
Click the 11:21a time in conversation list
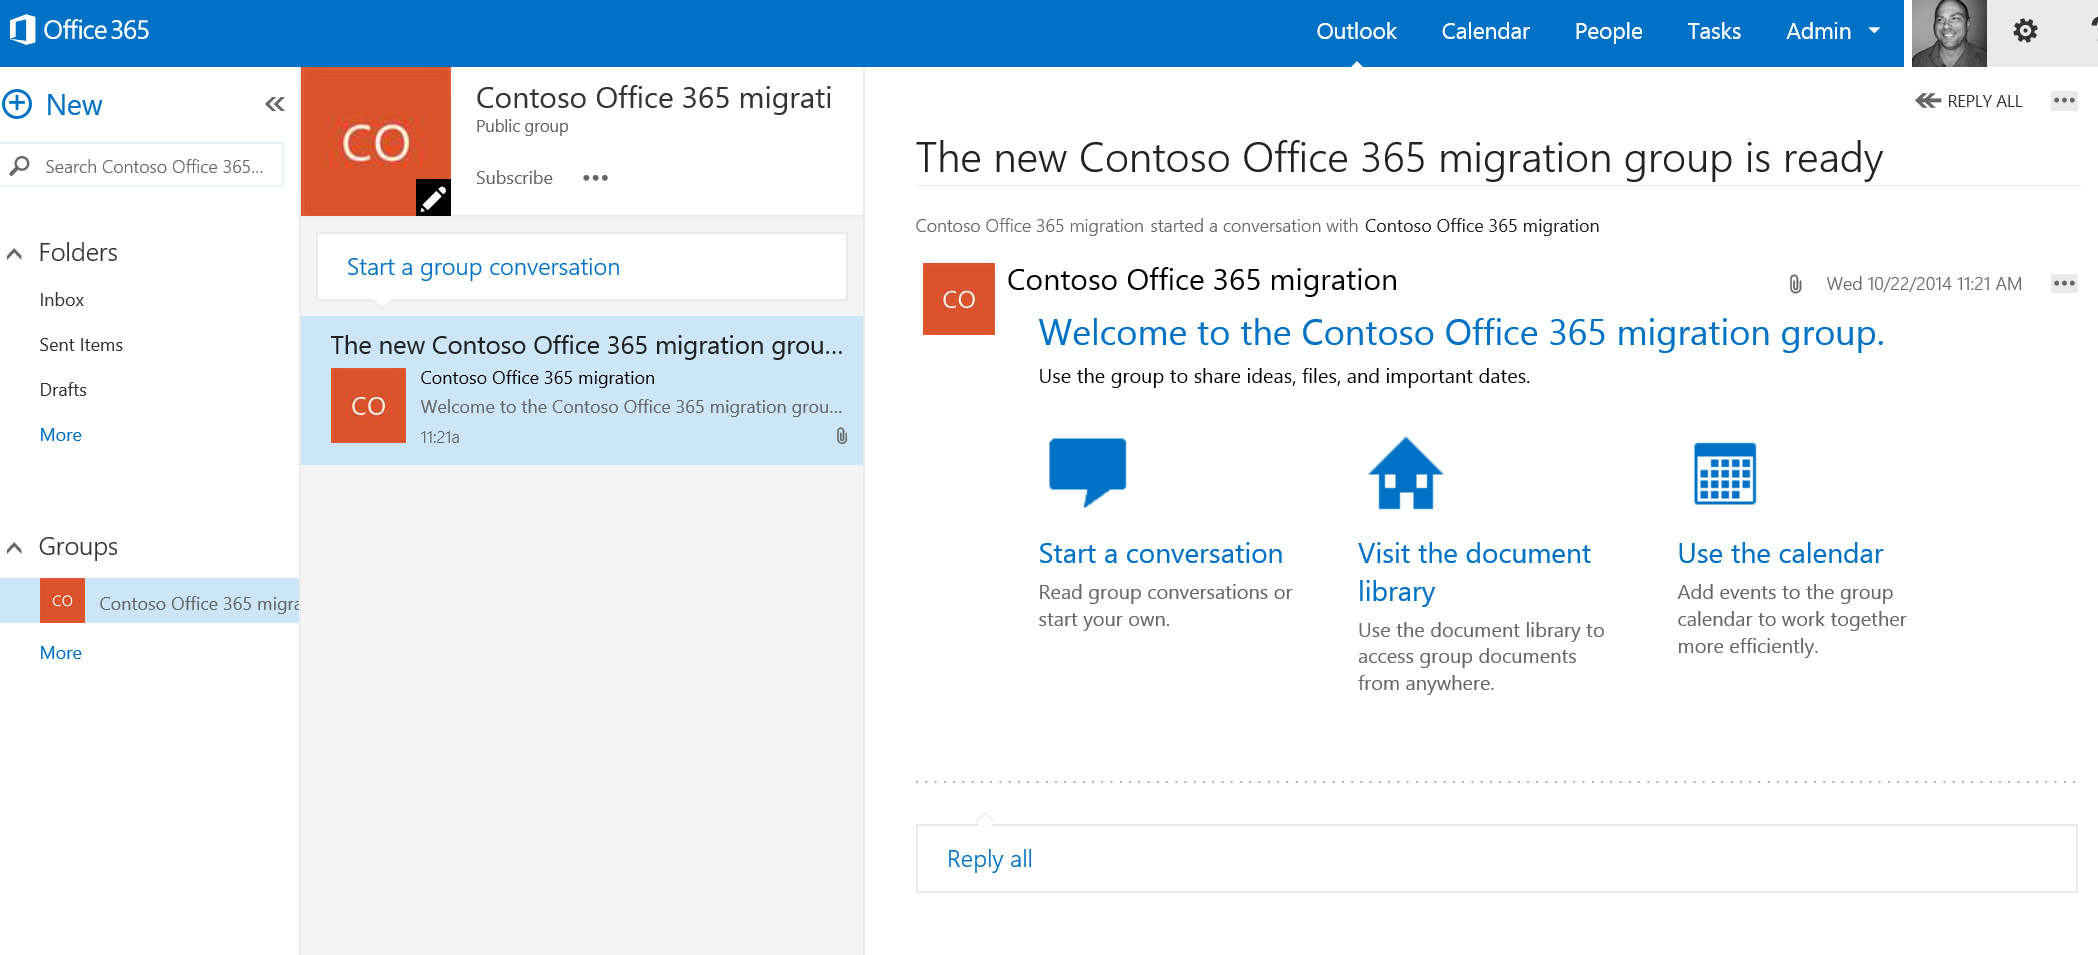(440, 437)
